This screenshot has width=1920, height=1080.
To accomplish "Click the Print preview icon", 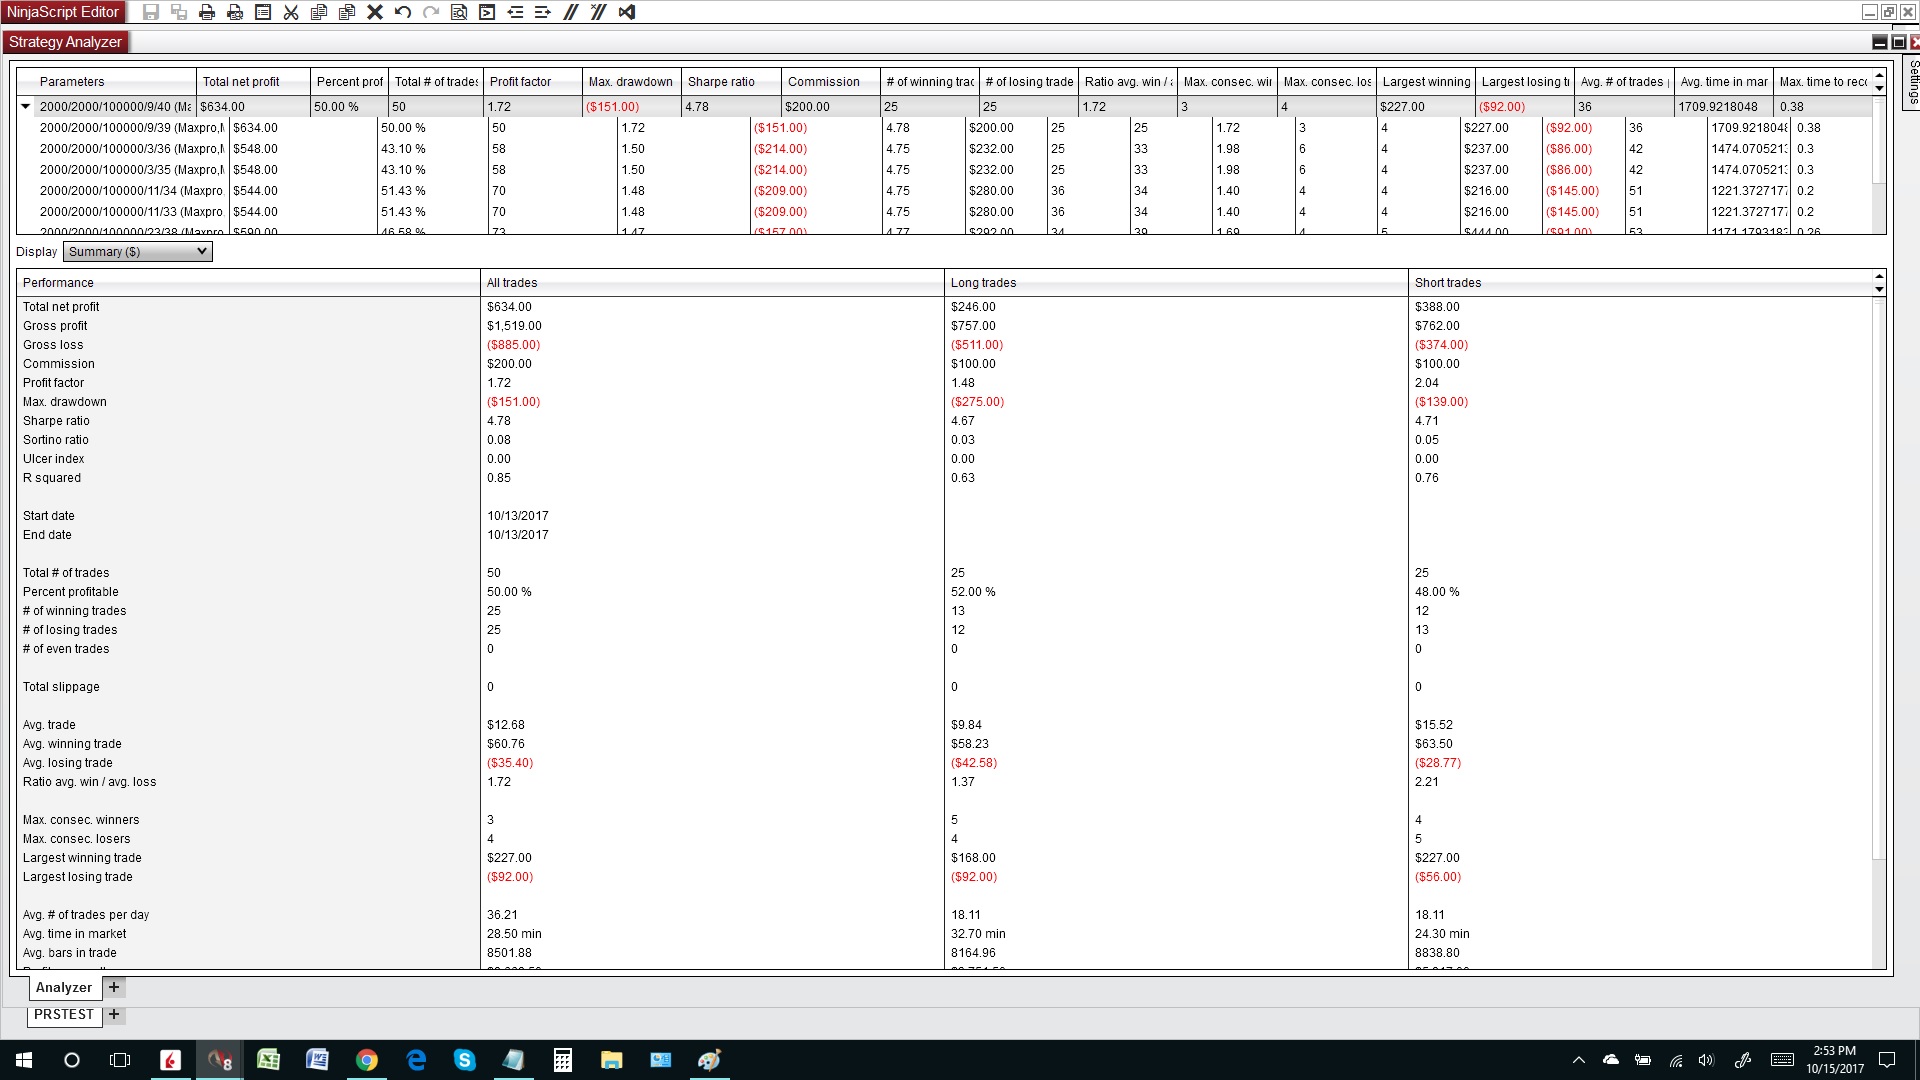I will 235,13.
